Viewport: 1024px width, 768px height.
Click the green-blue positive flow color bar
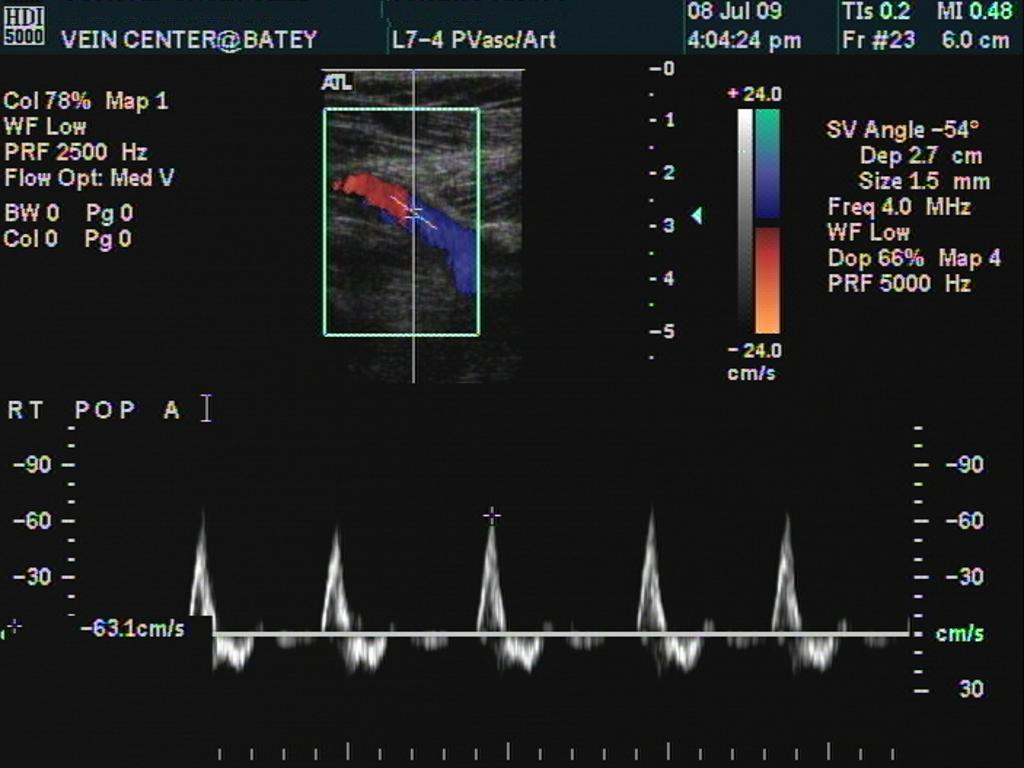click(767, 163)
